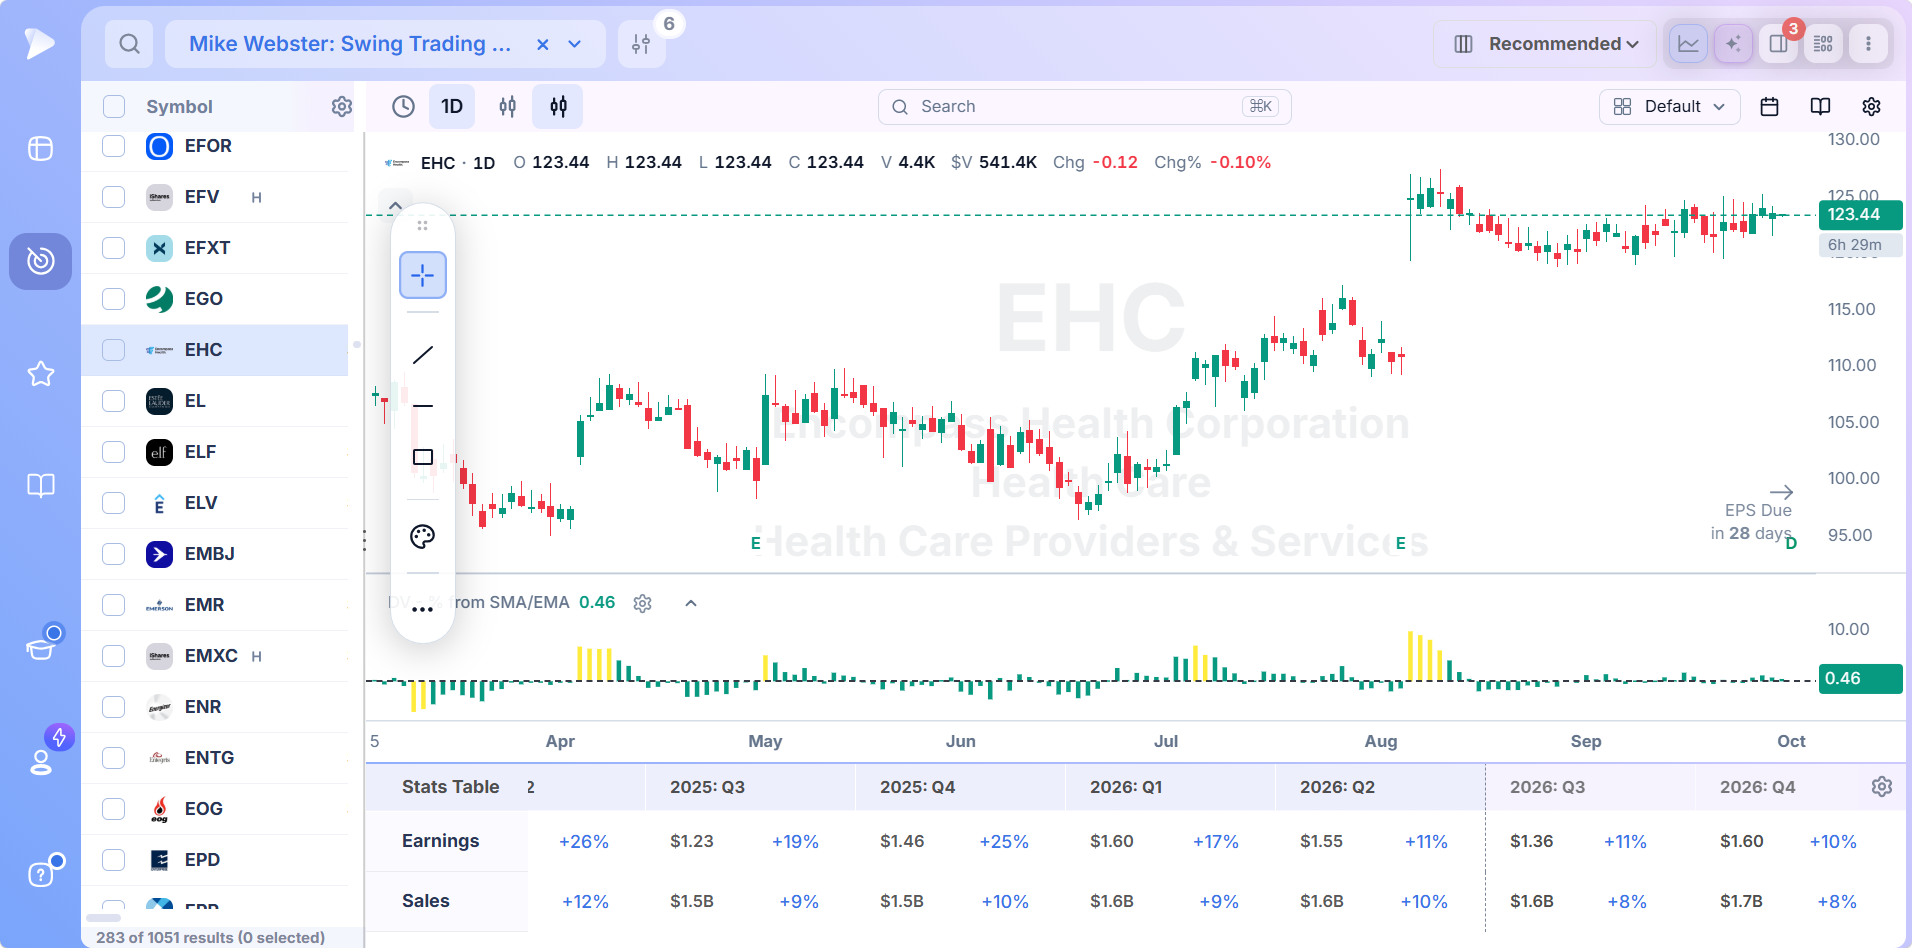Select the 1D timeframe button
Viewport: 1912px width, 948px height.
452,107
